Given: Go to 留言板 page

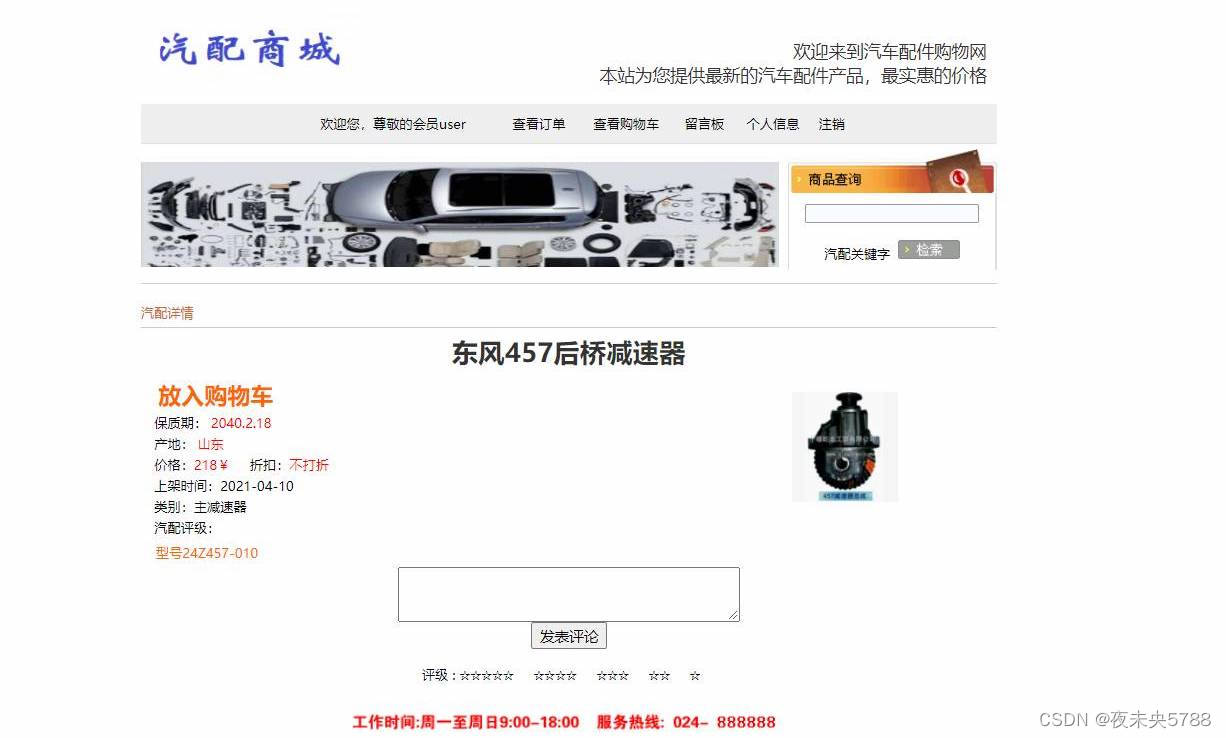Looking at the screenshot, I should [x=704, y=124].
